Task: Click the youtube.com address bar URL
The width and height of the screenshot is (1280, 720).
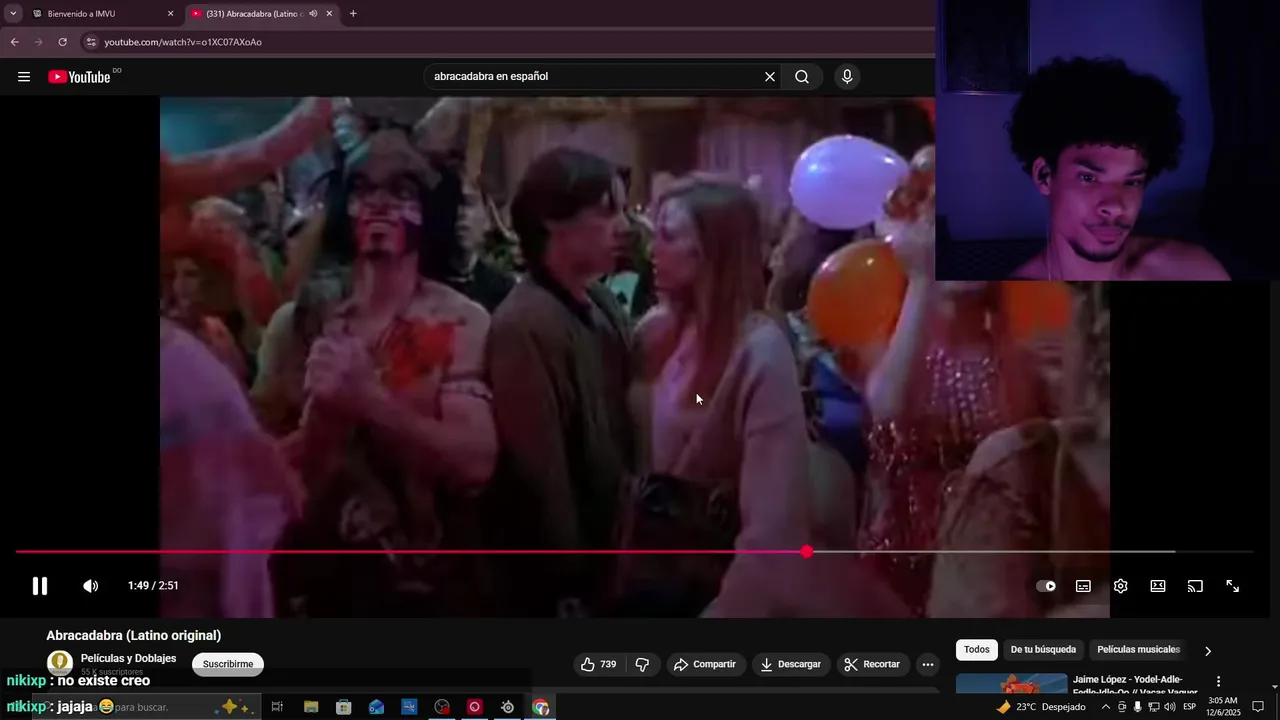Action: (183, 42)
